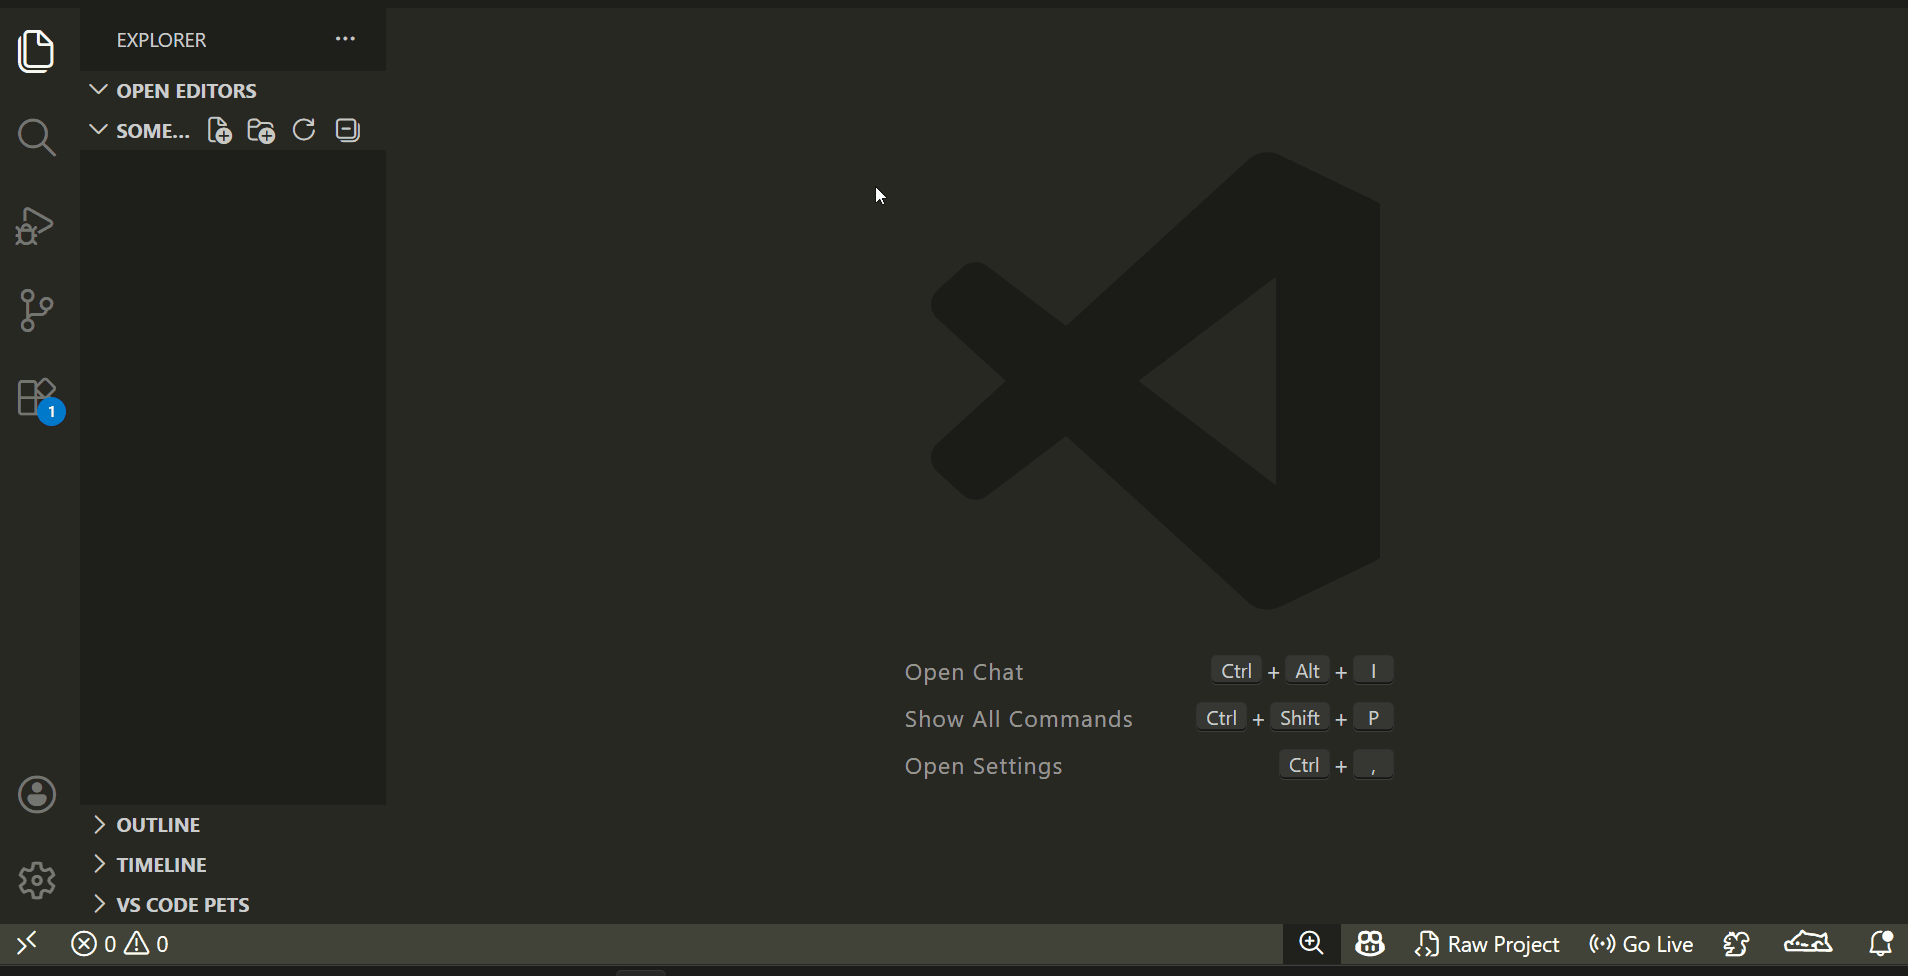This screenshot has height=976, width=1908.
Task: Click the EXPLORER panel title
Action: (161, 40)
